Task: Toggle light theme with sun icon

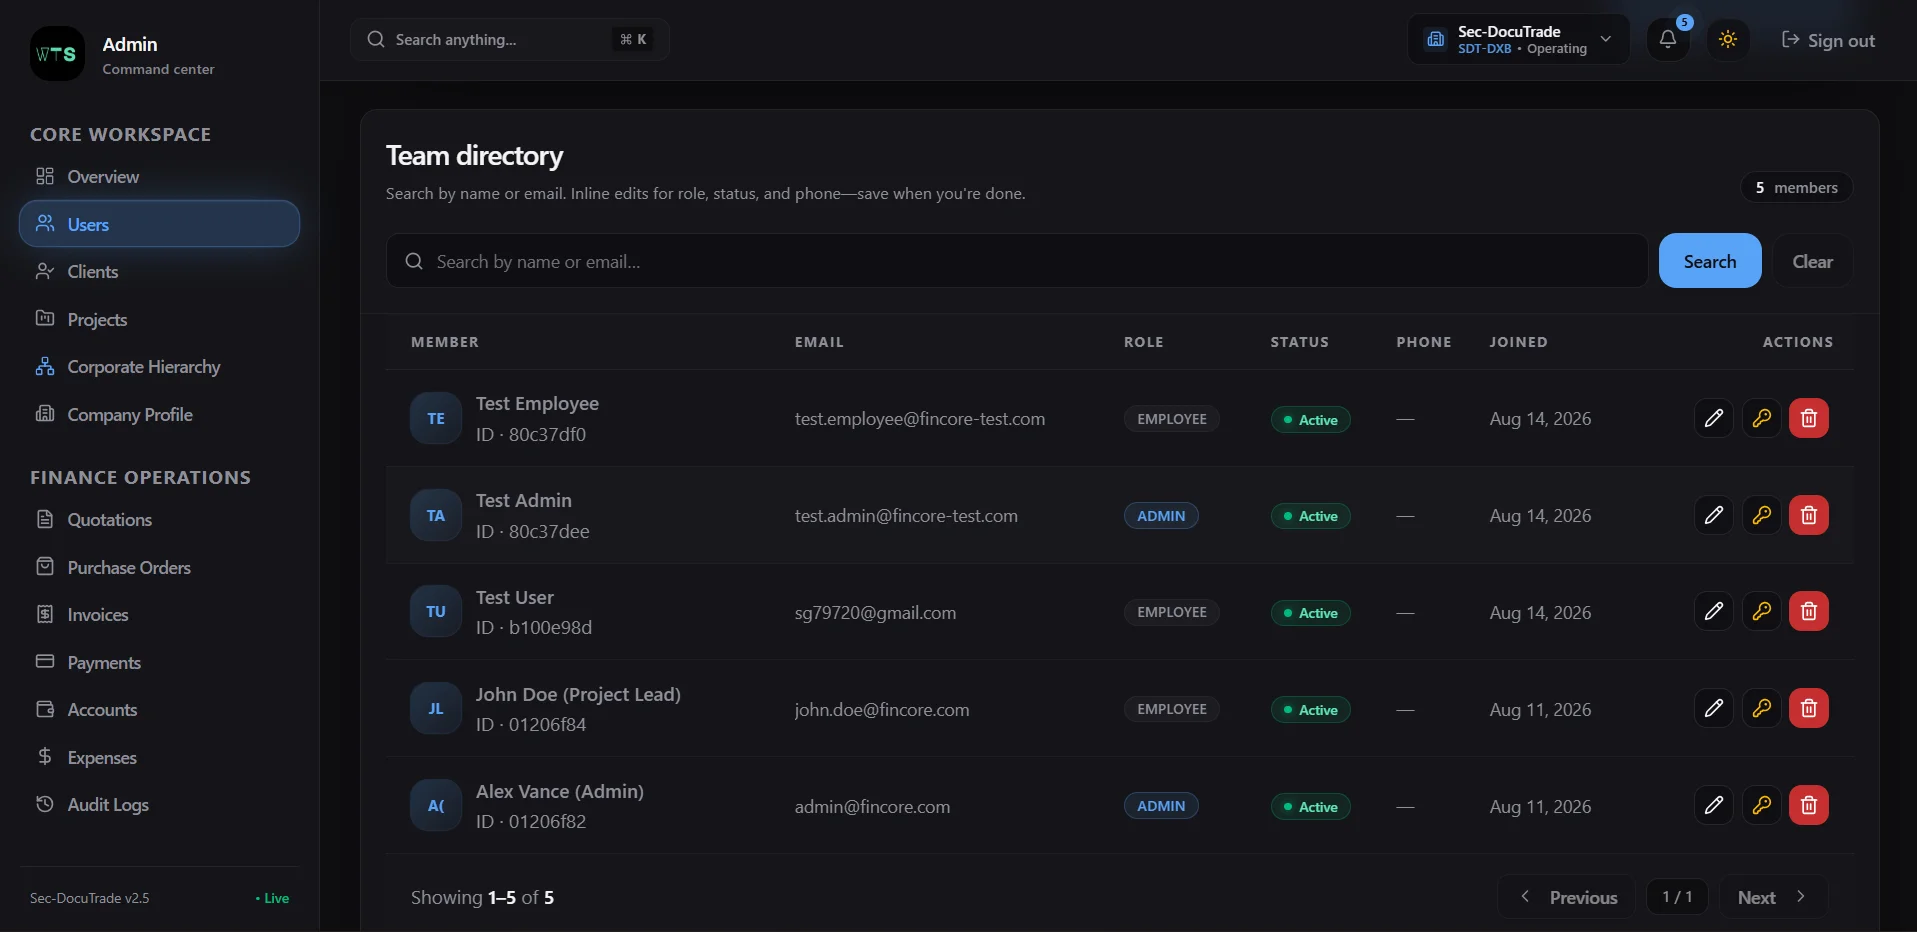Action: pos(1727,40)
